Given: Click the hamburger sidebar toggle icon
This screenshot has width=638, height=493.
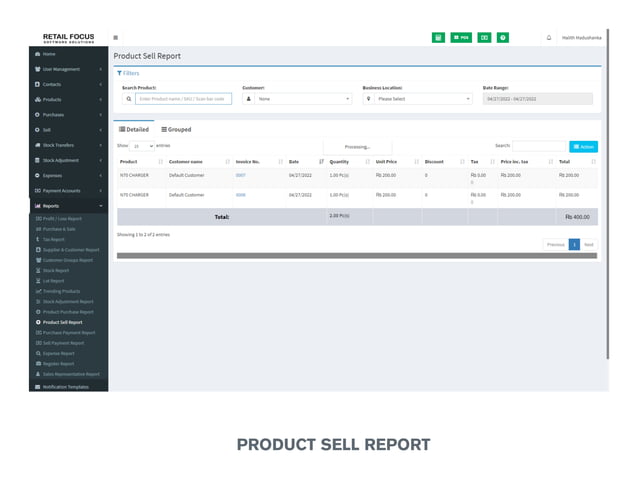Looking at the screenshot, I should (116, 37).
